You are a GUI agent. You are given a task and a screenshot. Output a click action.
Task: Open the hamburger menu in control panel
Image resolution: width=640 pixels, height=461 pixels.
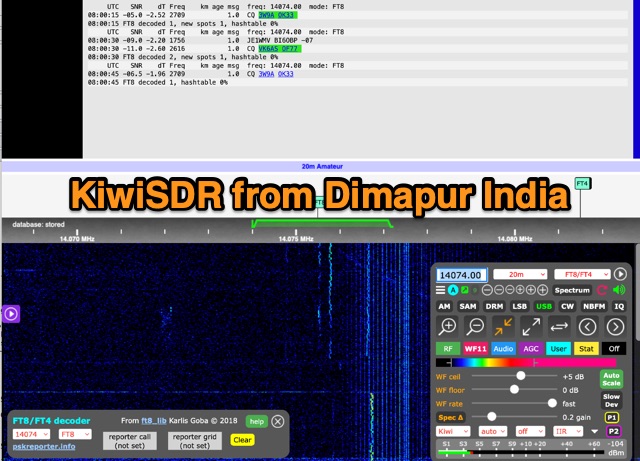[x=440, y=290]
